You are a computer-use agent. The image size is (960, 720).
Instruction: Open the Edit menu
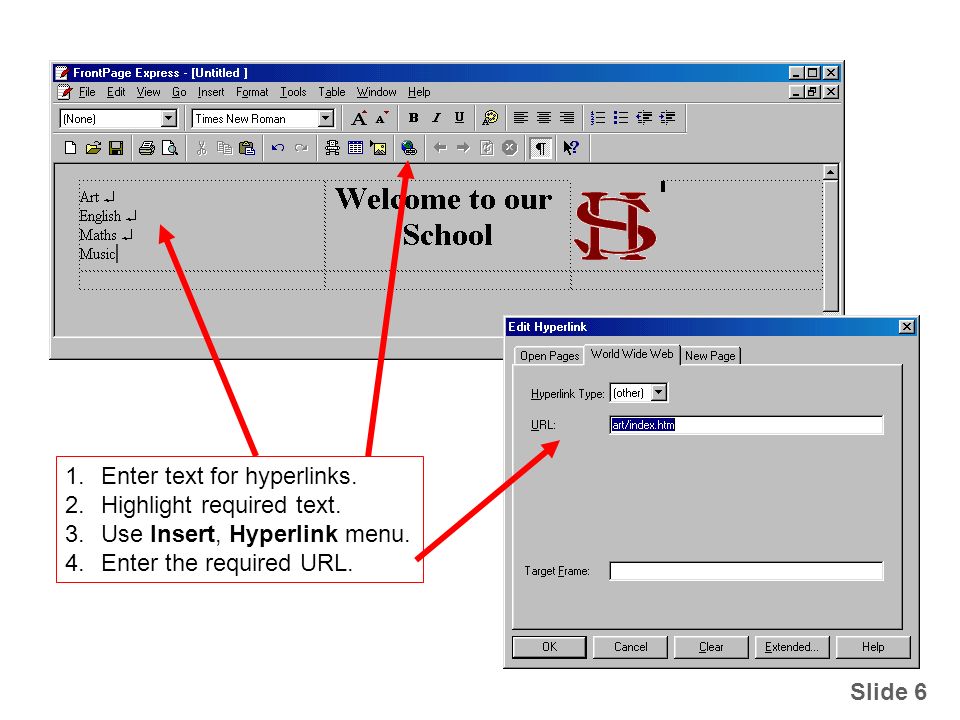click(x=116, y=92)
